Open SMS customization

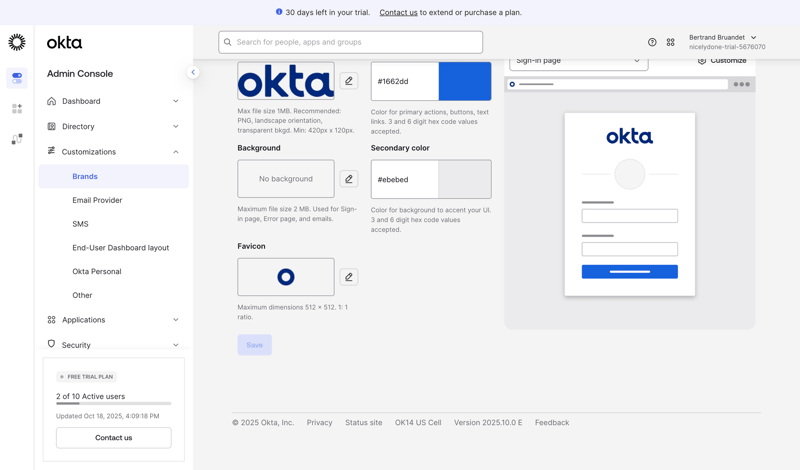(80, 224)
